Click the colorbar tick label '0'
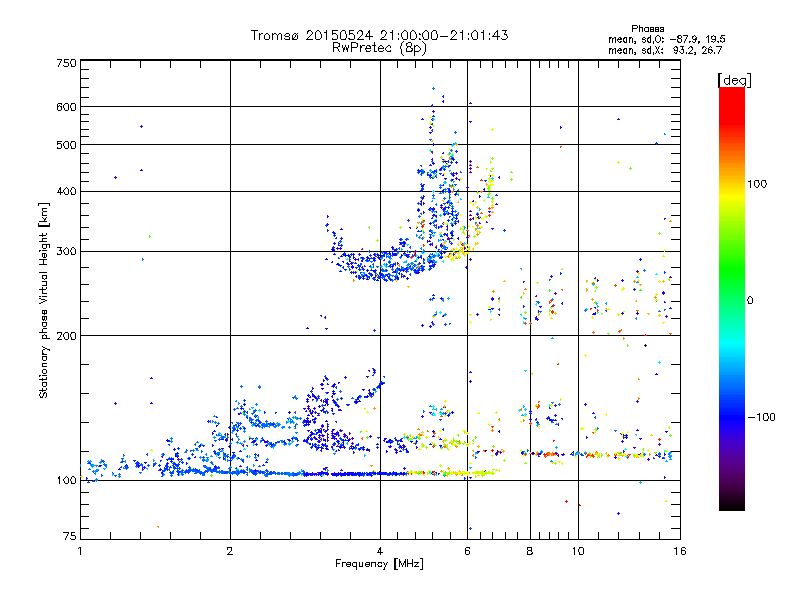800x600 pixels. 750,300
